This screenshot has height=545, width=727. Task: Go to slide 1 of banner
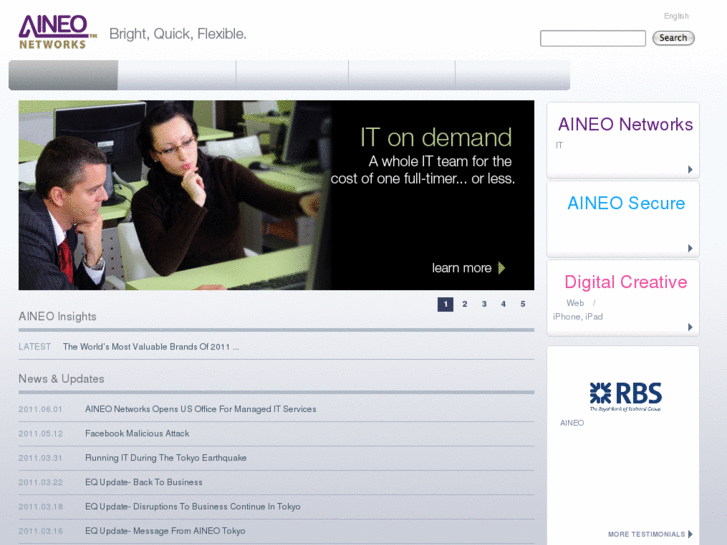[445, 304]
